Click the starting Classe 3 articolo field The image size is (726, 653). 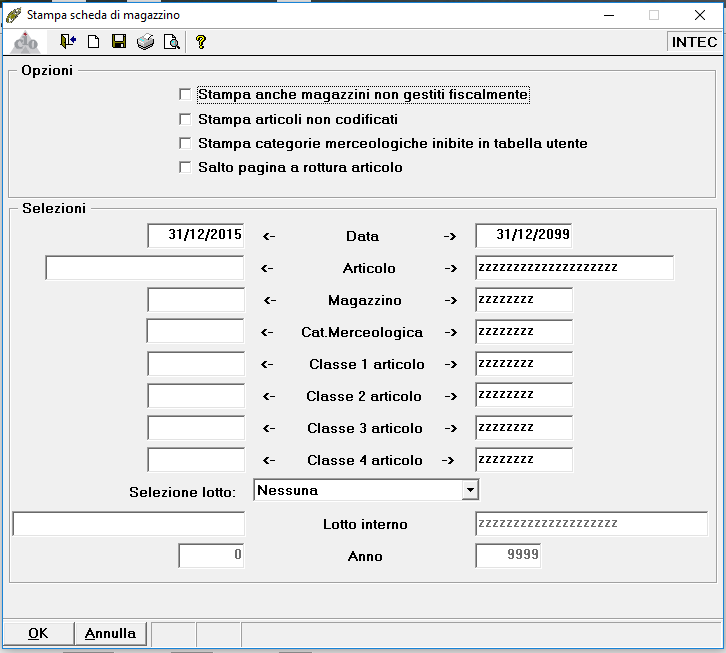point(196,427)
